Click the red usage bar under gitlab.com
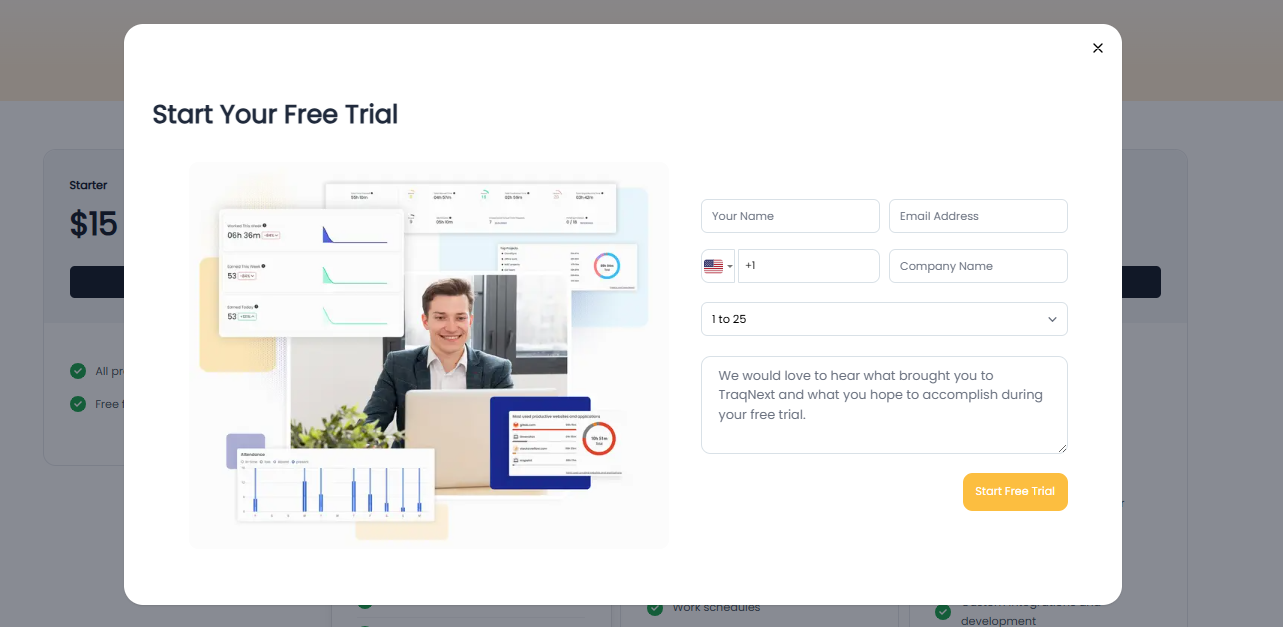Screen dimensions: 1283x627 click(x=544, y=430)
